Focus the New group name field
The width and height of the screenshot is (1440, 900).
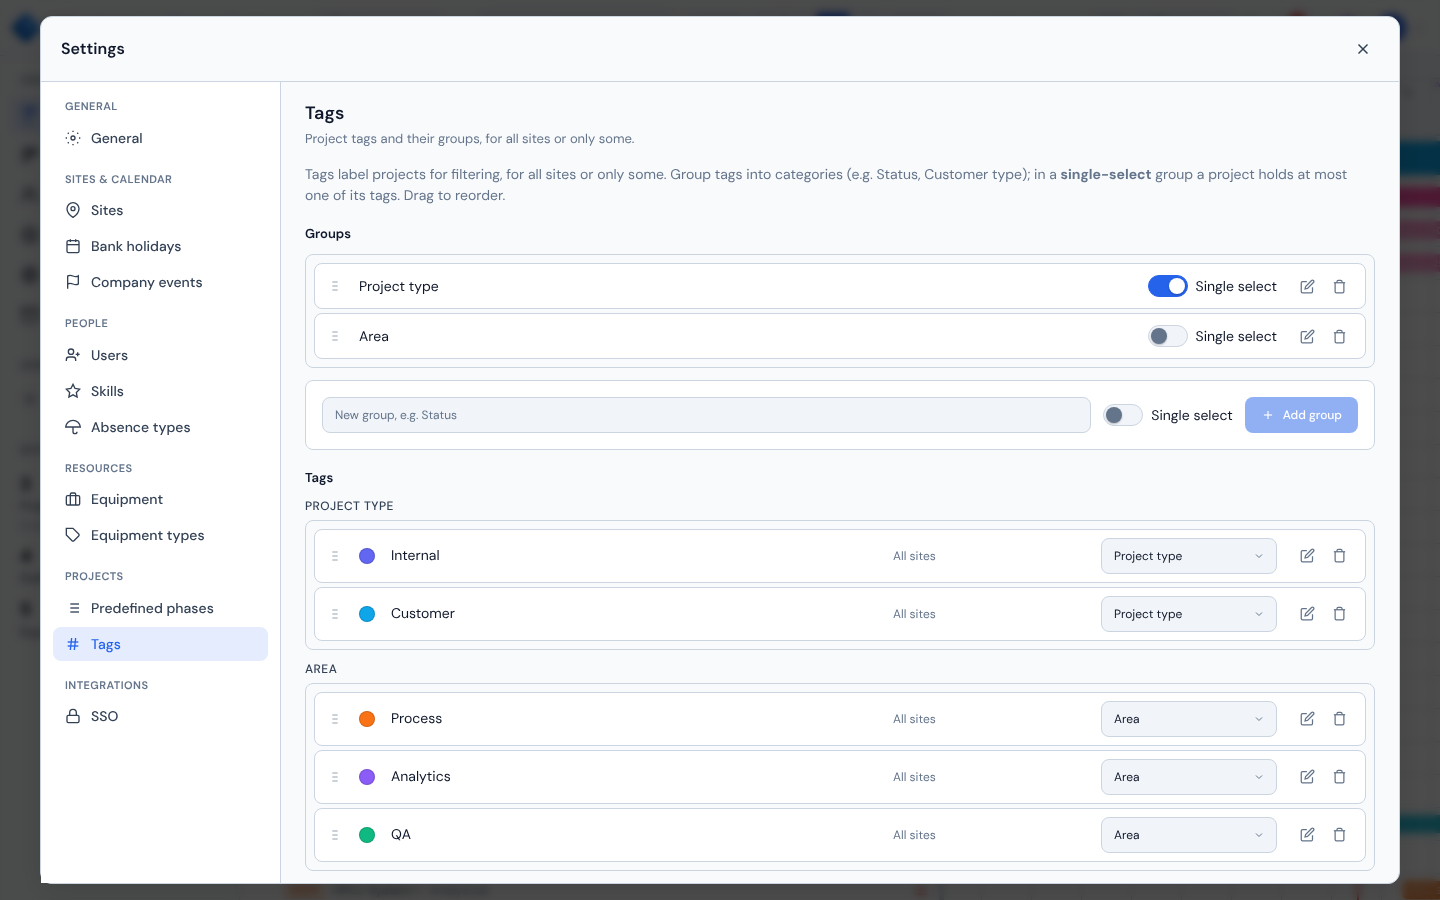(706, 415)
